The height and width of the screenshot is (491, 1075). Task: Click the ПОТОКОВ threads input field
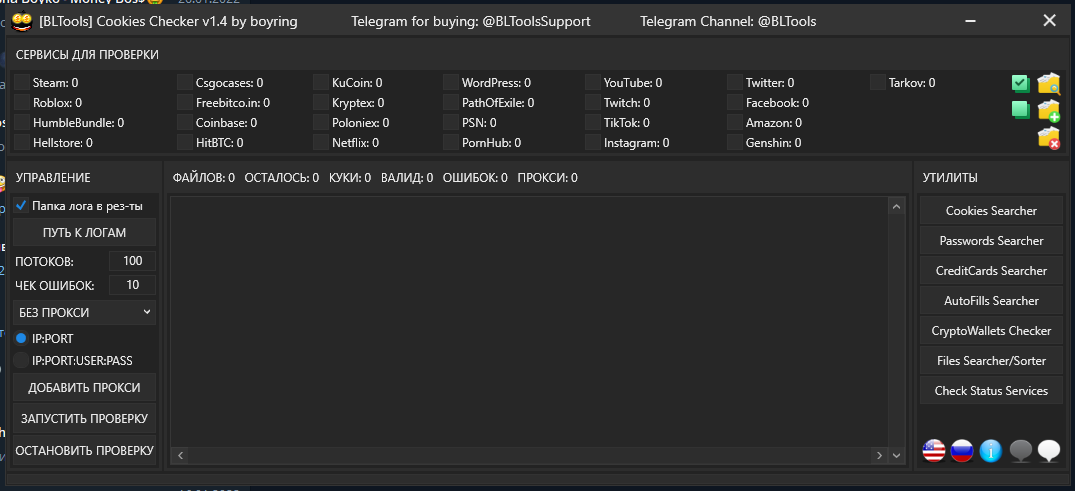pos(132,261)
